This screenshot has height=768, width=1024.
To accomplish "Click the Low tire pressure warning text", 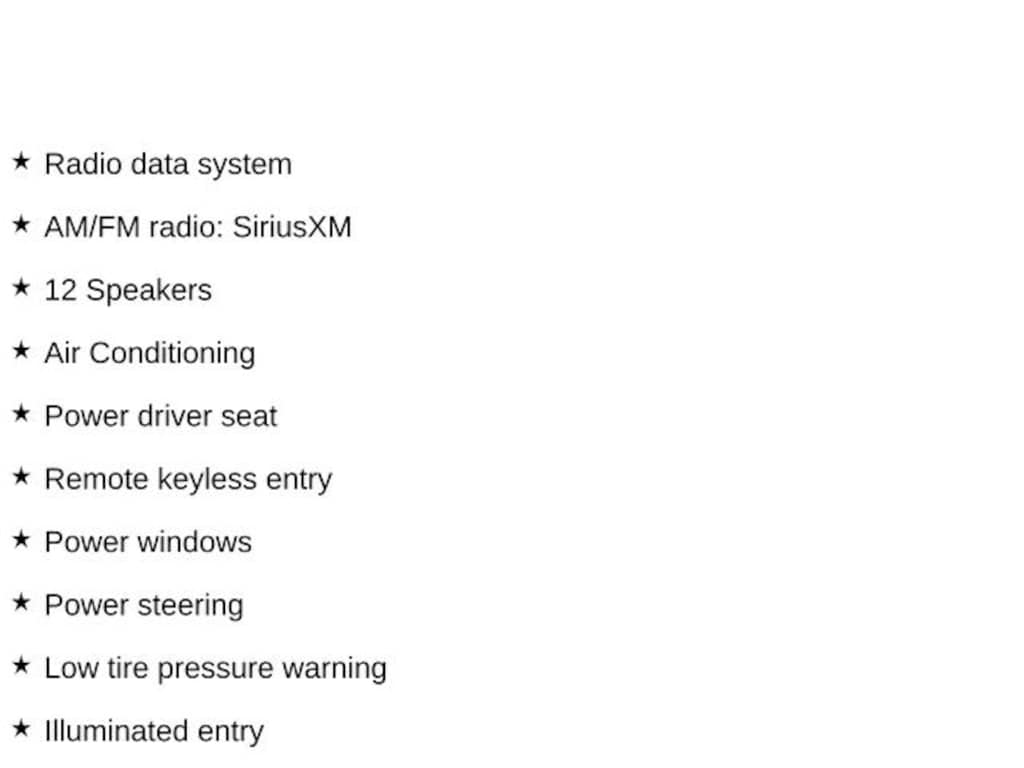I will coord(215,668).
